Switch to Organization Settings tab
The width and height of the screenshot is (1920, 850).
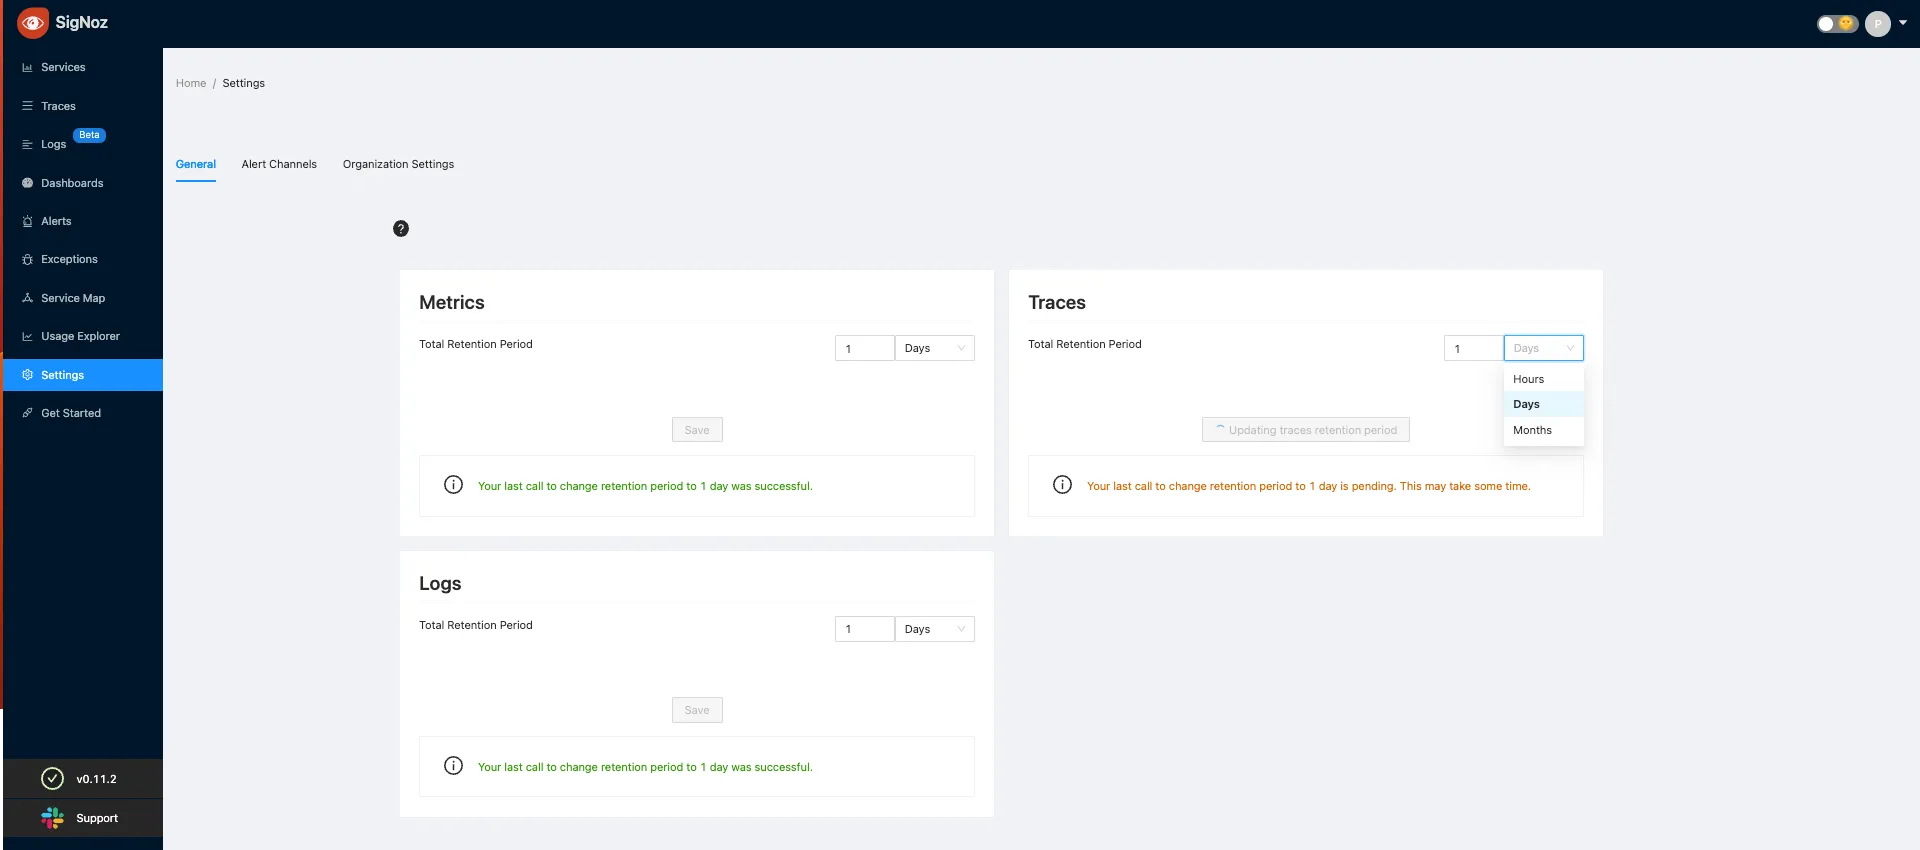(398, 164)
